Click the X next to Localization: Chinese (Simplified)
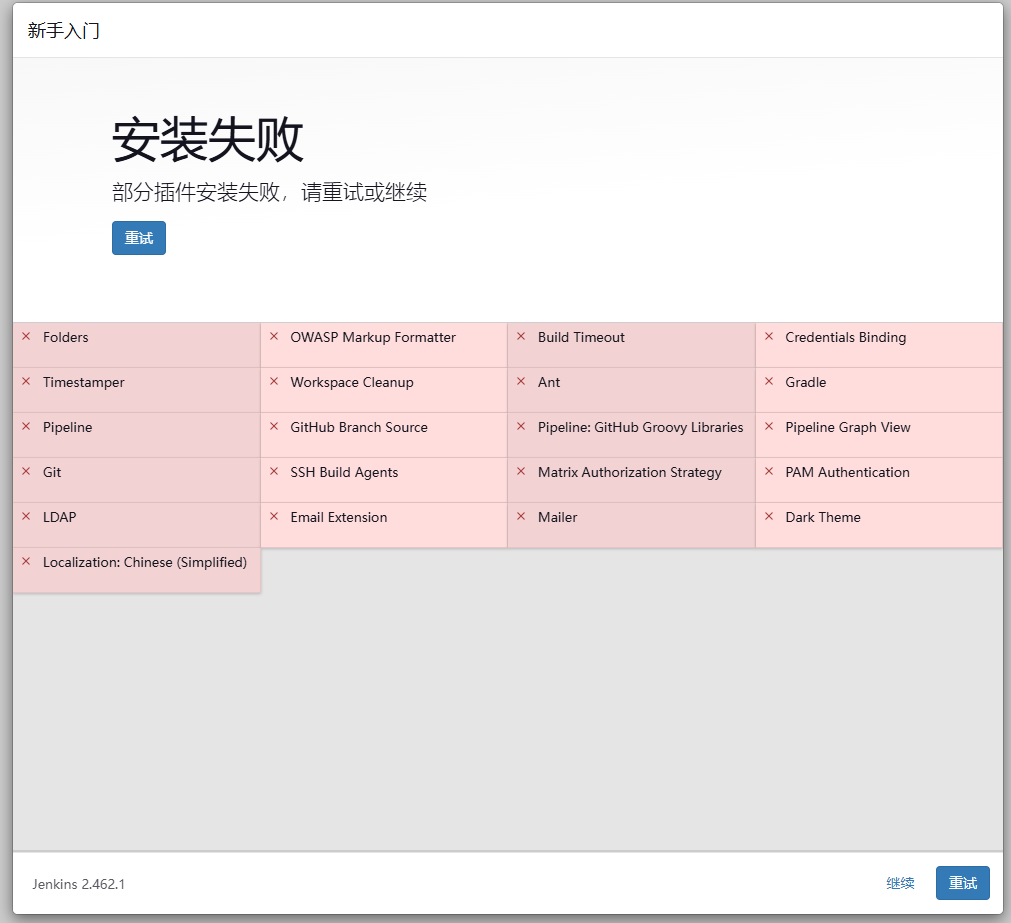The height and width of the screenshot is (923, 1011). click(x=26, y=562)
